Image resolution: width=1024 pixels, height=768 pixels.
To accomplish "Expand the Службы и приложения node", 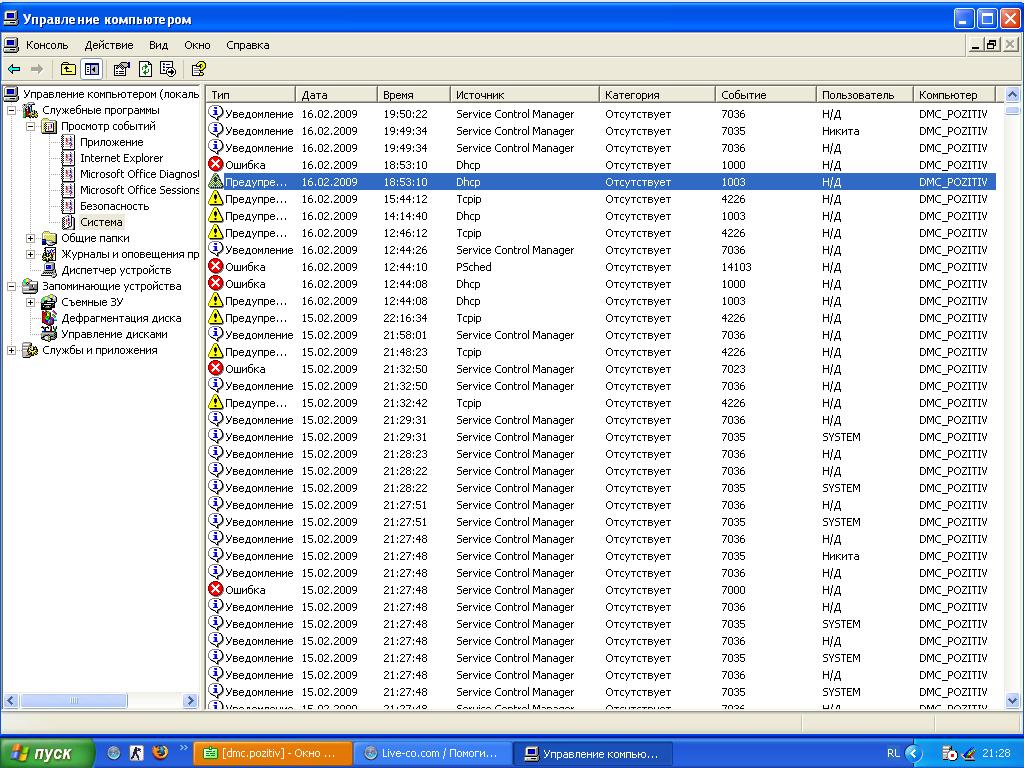I will (x=12, y=350).
